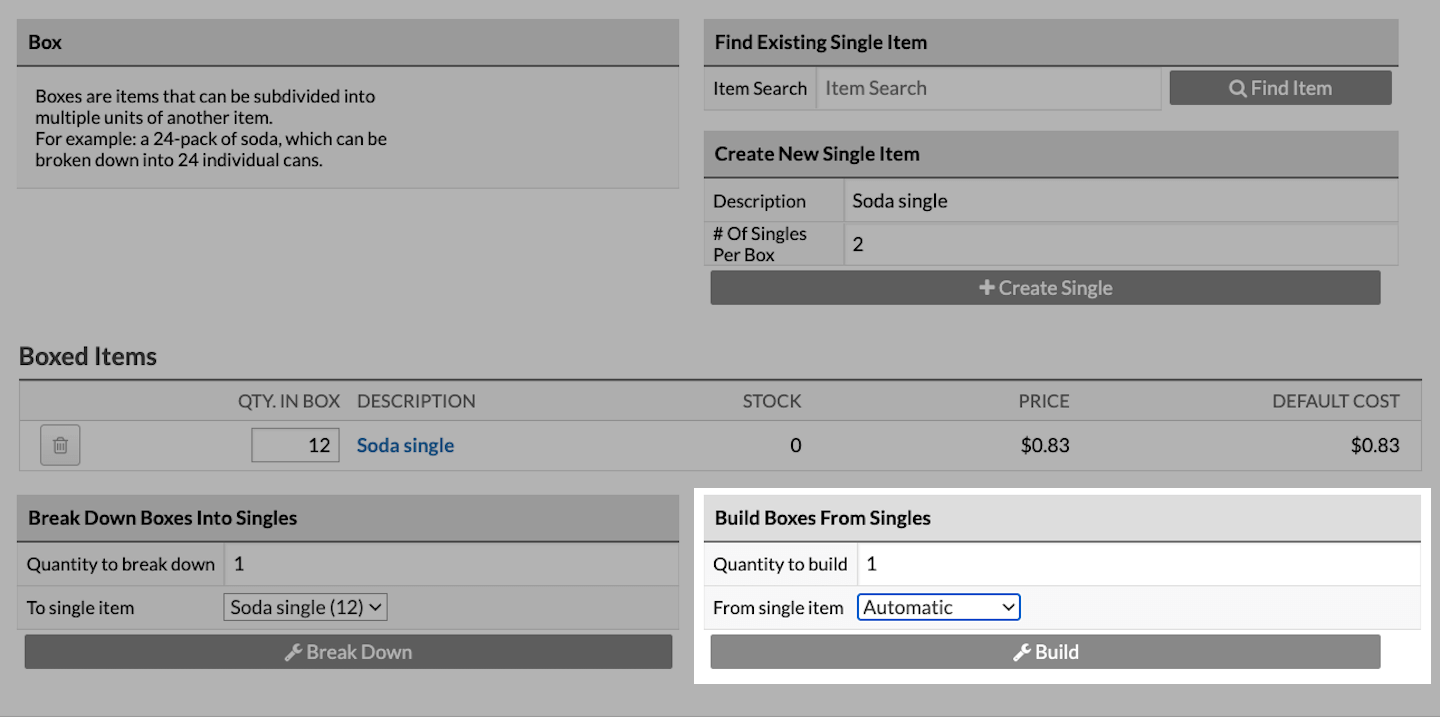Click the PRICE column header
Image resolution: width=1440 pixels, height=717 pixels.
coord(1044,401)
